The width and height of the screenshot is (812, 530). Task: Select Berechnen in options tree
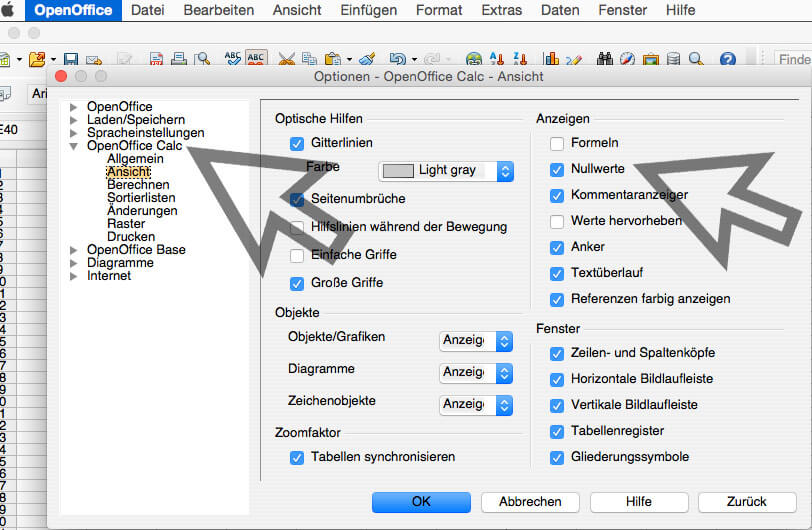tap(138, 185)
